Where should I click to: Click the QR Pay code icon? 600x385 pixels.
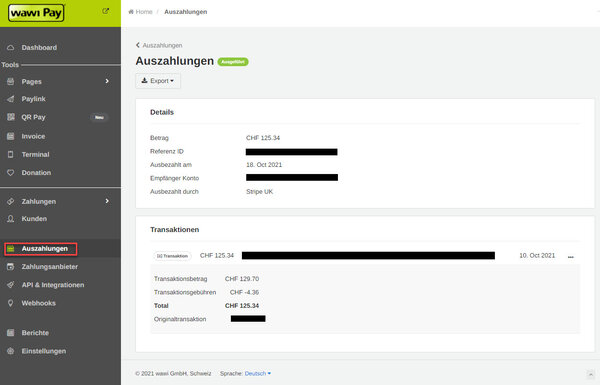pyautogui.click(x=11, y=117)
